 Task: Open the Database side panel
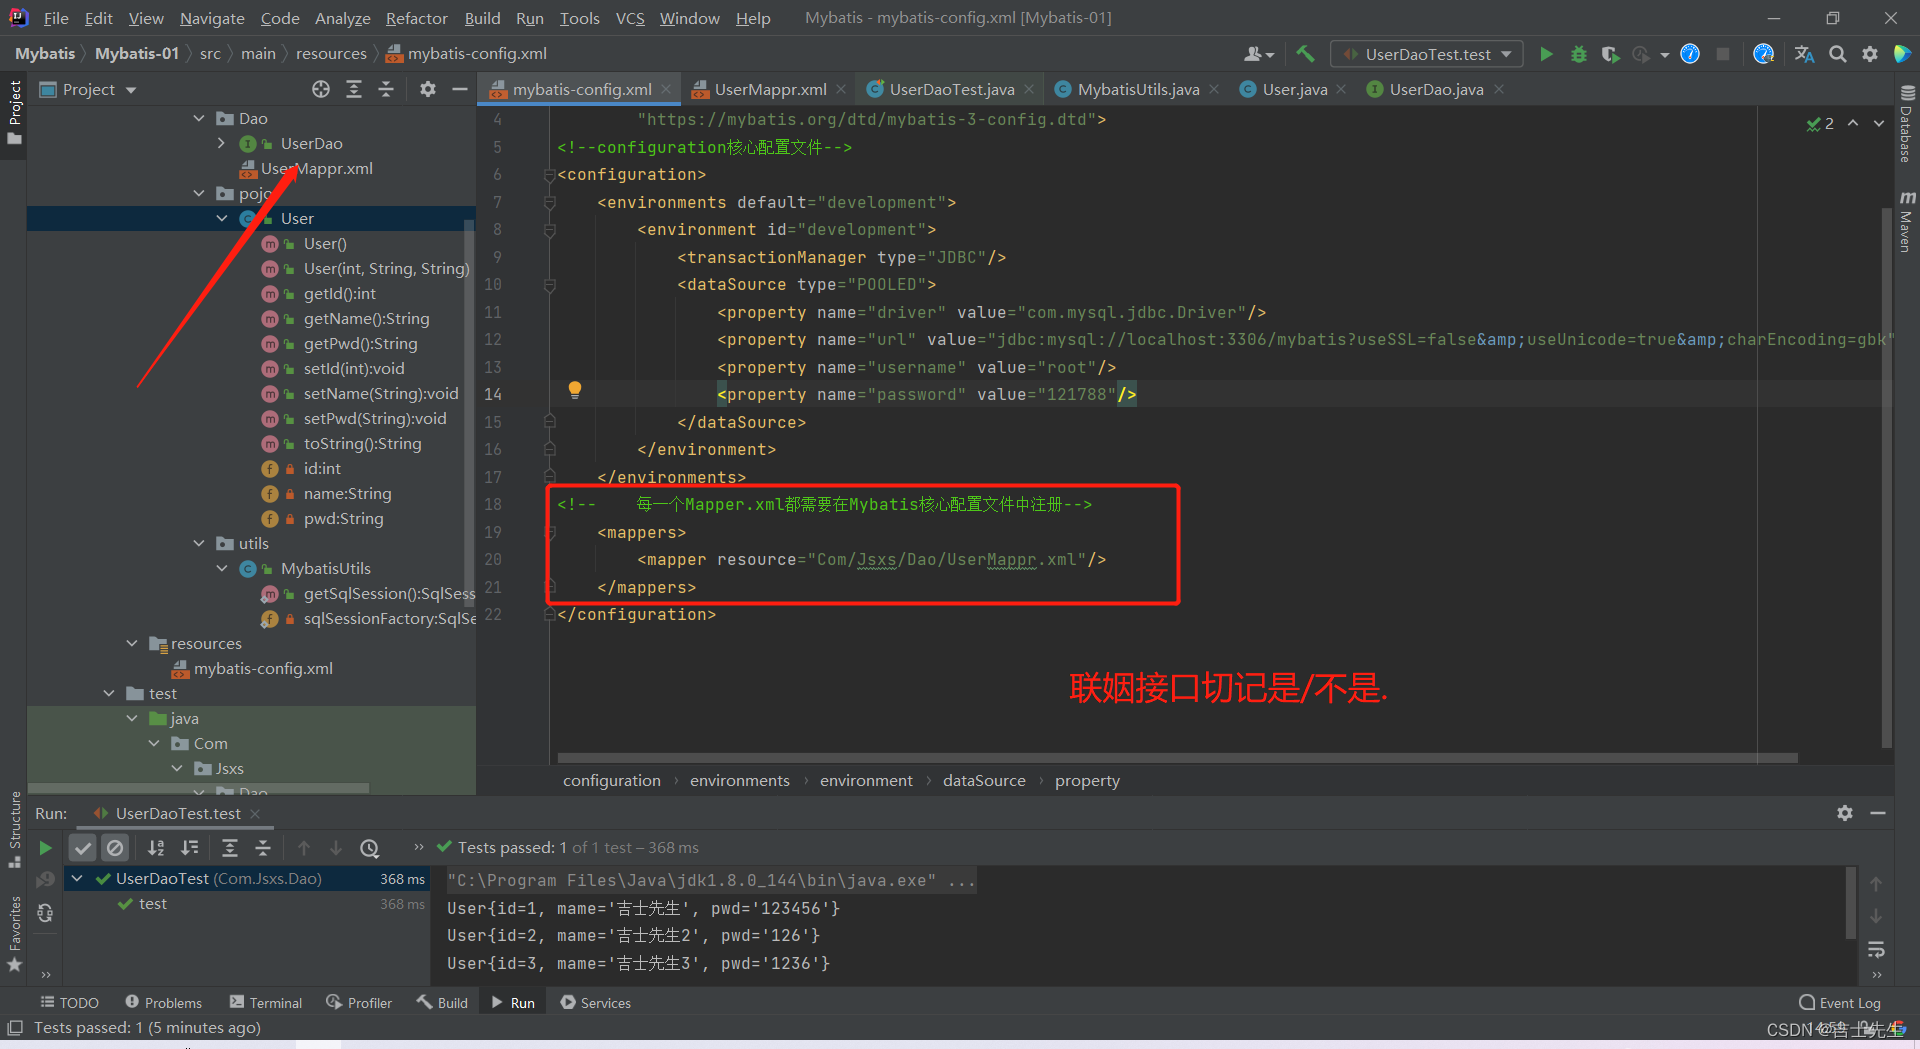1906,124
